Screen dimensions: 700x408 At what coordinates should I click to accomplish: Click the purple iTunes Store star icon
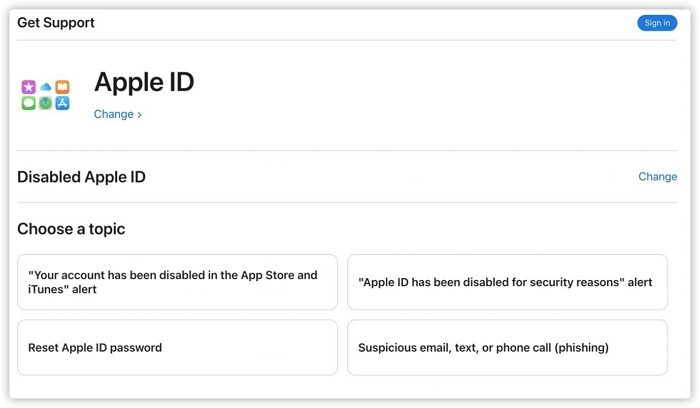(29, 87)
